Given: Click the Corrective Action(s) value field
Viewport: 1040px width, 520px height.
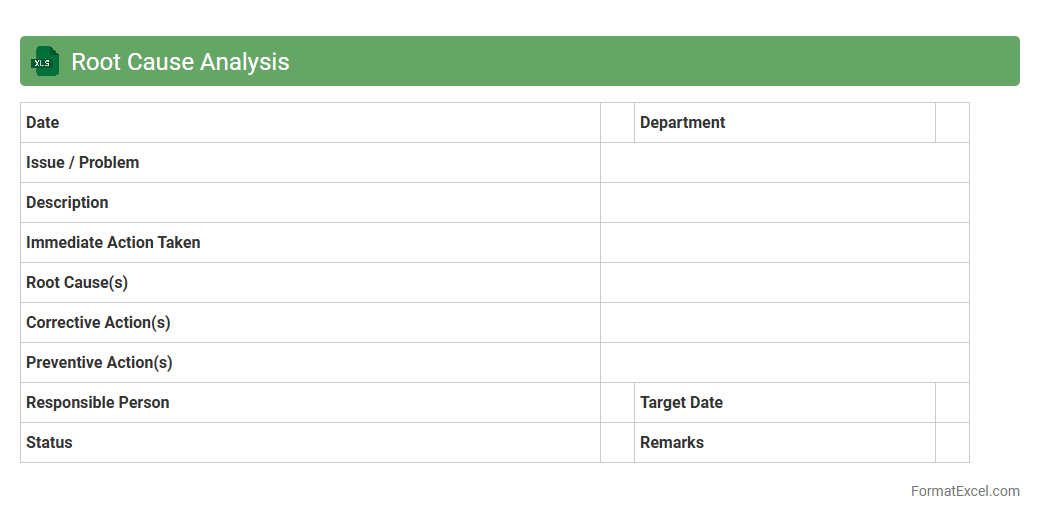Looking at the screenshot, I should point(784,323).
